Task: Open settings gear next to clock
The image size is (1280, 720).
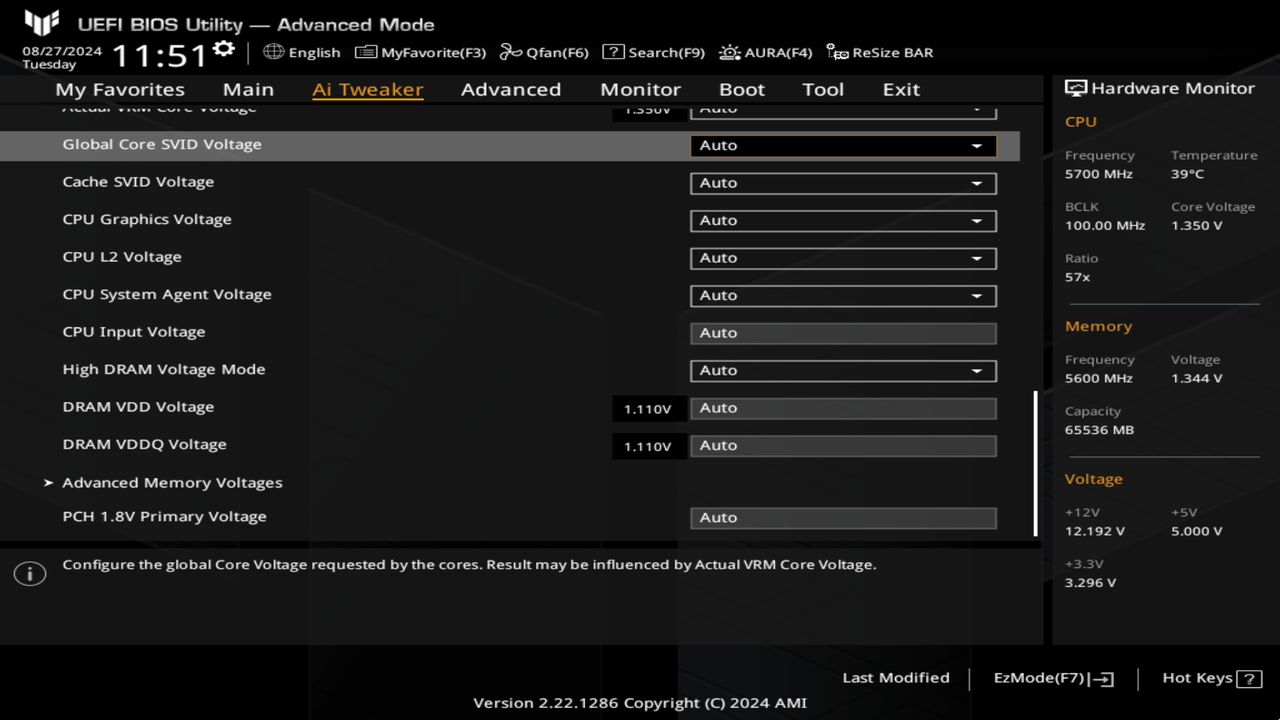Action: click(224, 49)
